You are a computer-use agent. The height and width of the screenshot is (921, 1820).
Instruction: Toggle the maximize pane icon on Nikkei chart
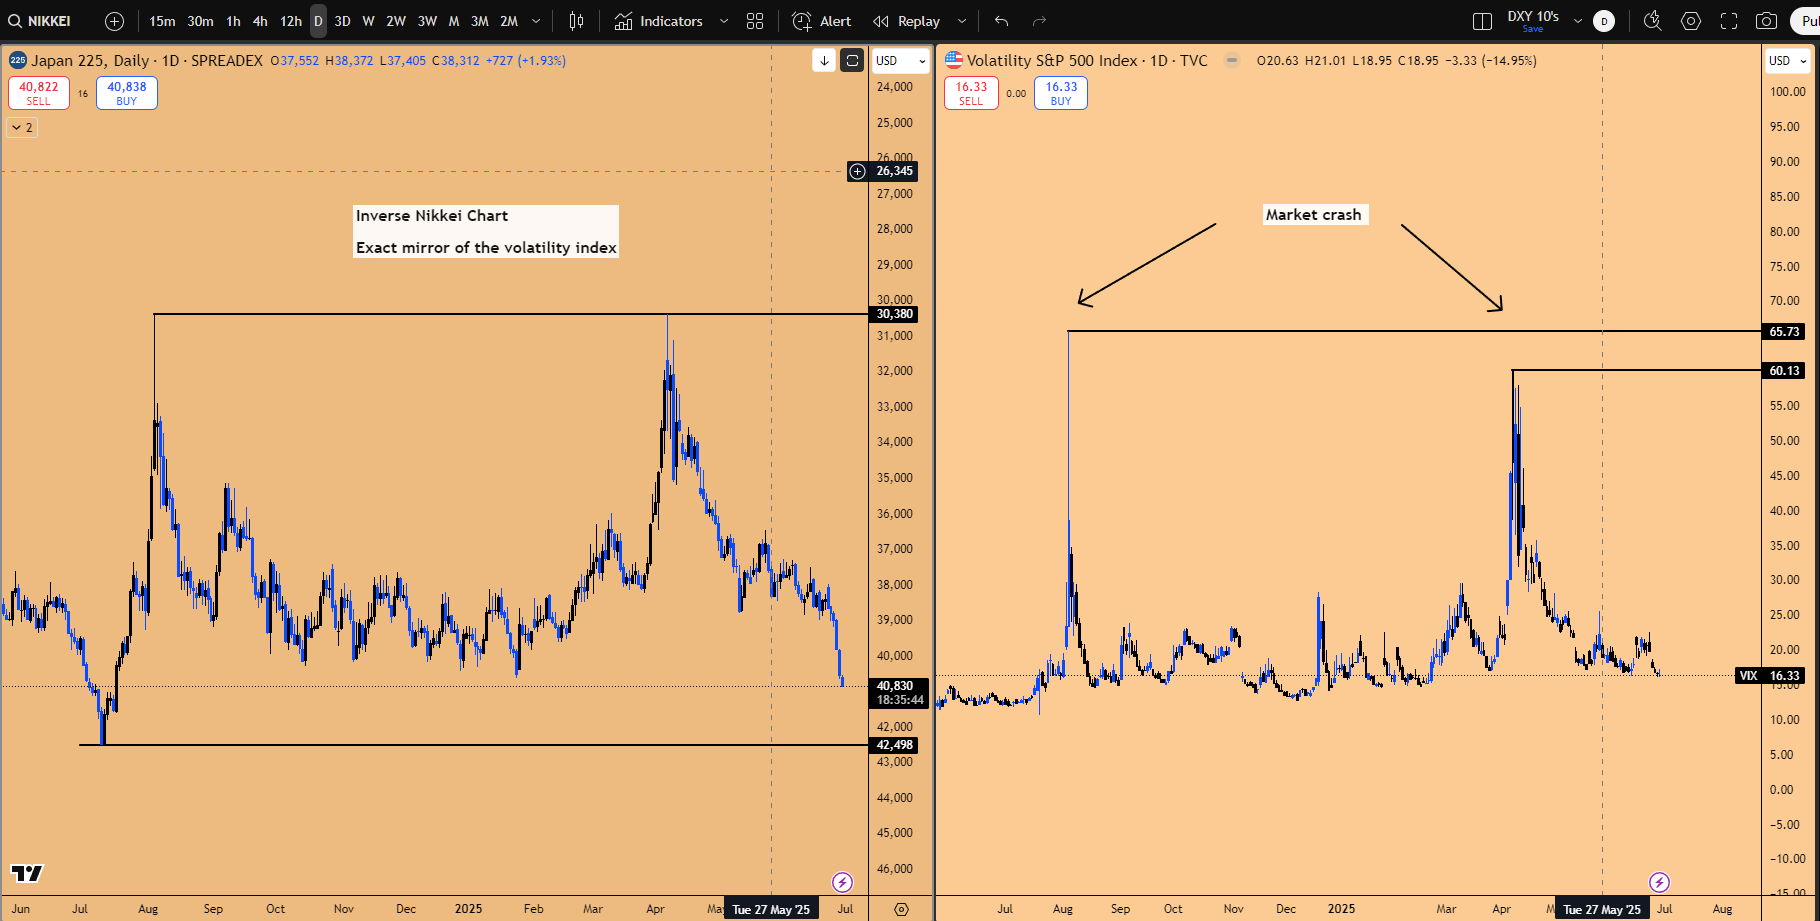(x=852, y=60)
